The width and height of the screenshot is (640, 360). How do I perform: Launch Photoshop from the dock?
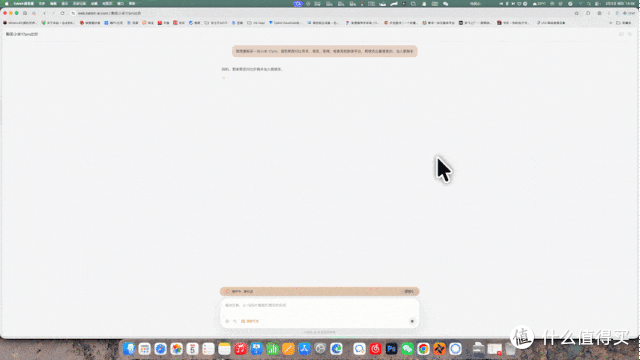[391, 349]
